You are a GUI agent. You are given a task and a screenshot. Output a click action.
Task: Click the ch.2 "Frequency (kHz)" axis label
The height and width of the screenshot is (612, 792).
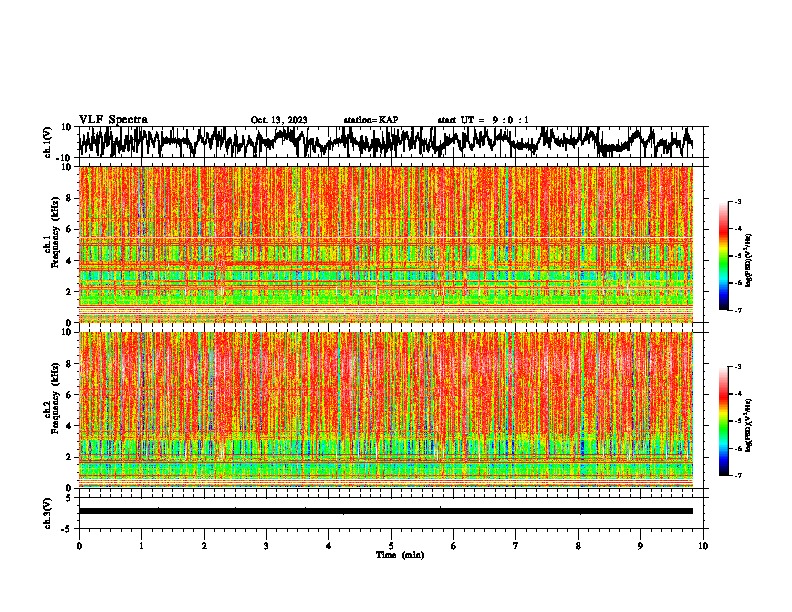pyautogui.click(x=55, y=398)
